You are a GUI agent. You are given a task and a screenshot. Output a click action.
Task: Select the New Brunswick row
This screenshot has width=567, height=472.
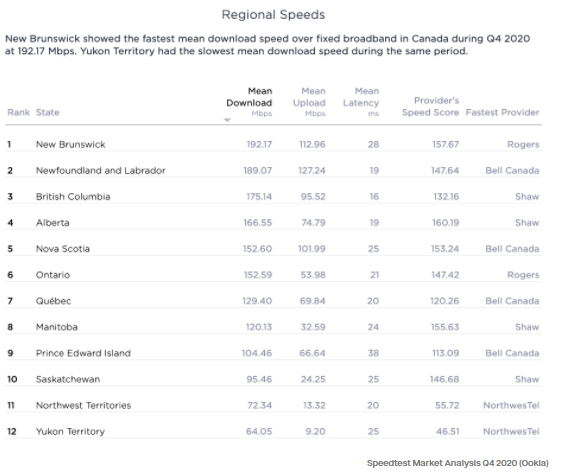(x=273, y=144)
